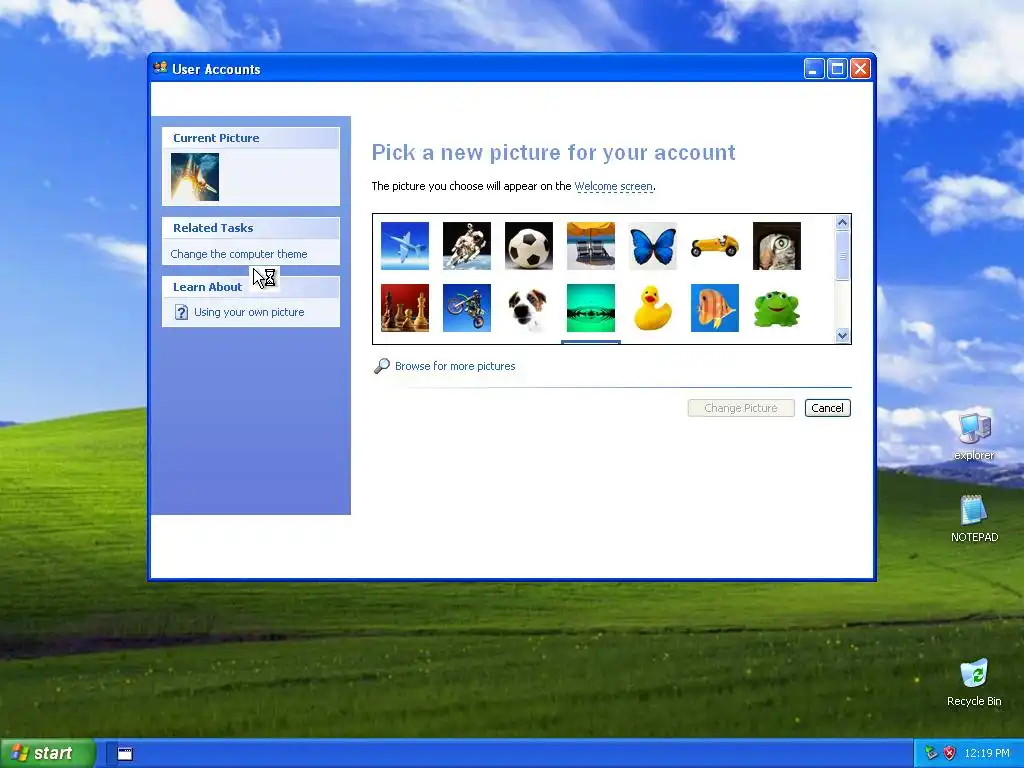Open Browse for more pictures
The image size is (1024, 768).
455,366
